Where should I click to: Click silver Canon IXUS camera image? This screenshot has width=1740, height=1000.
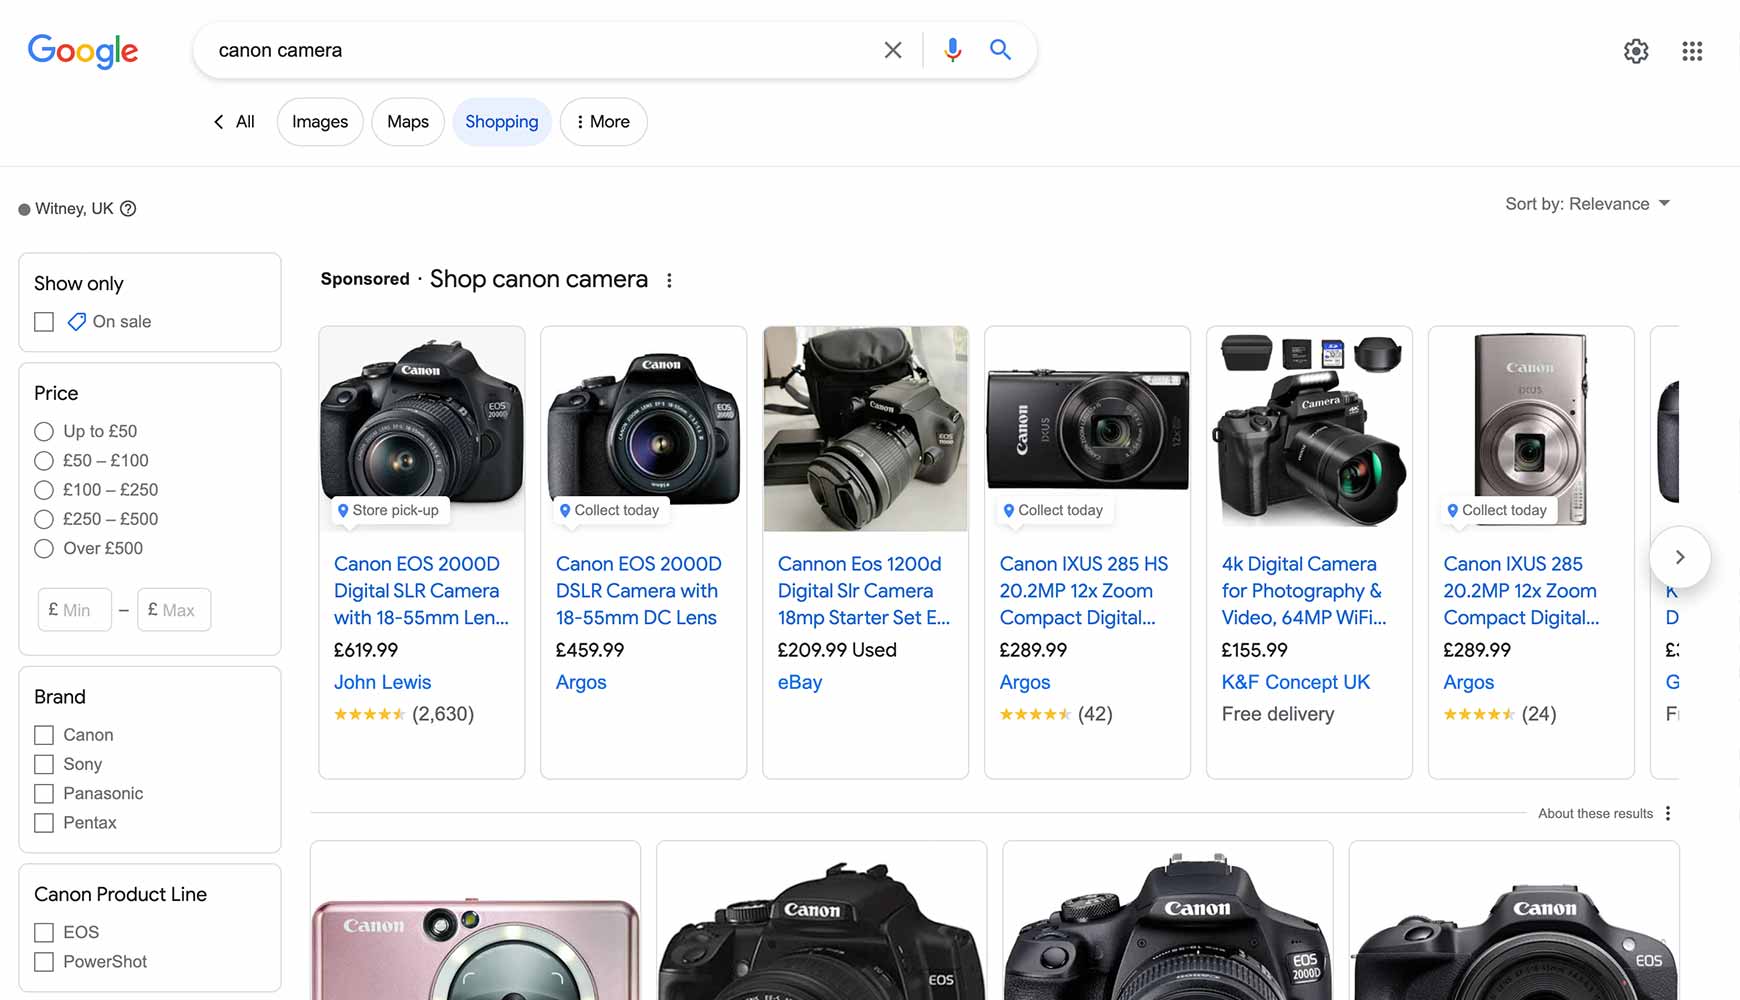(1532, 429)
